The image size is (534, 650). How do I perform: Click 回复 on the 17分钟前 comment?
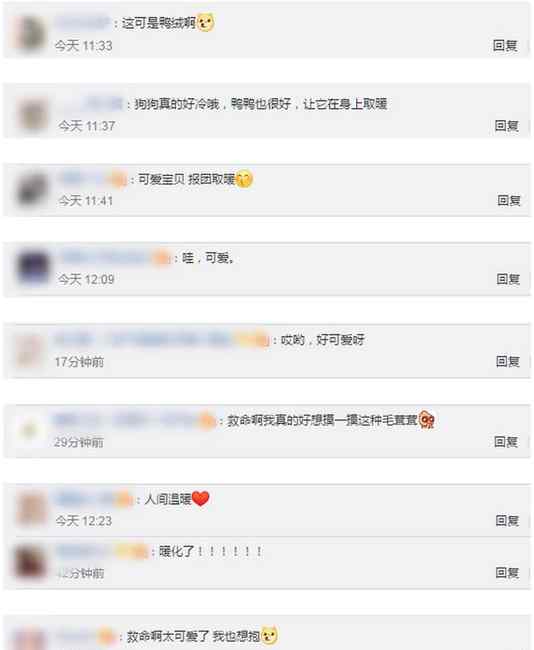tap(508, 361)
